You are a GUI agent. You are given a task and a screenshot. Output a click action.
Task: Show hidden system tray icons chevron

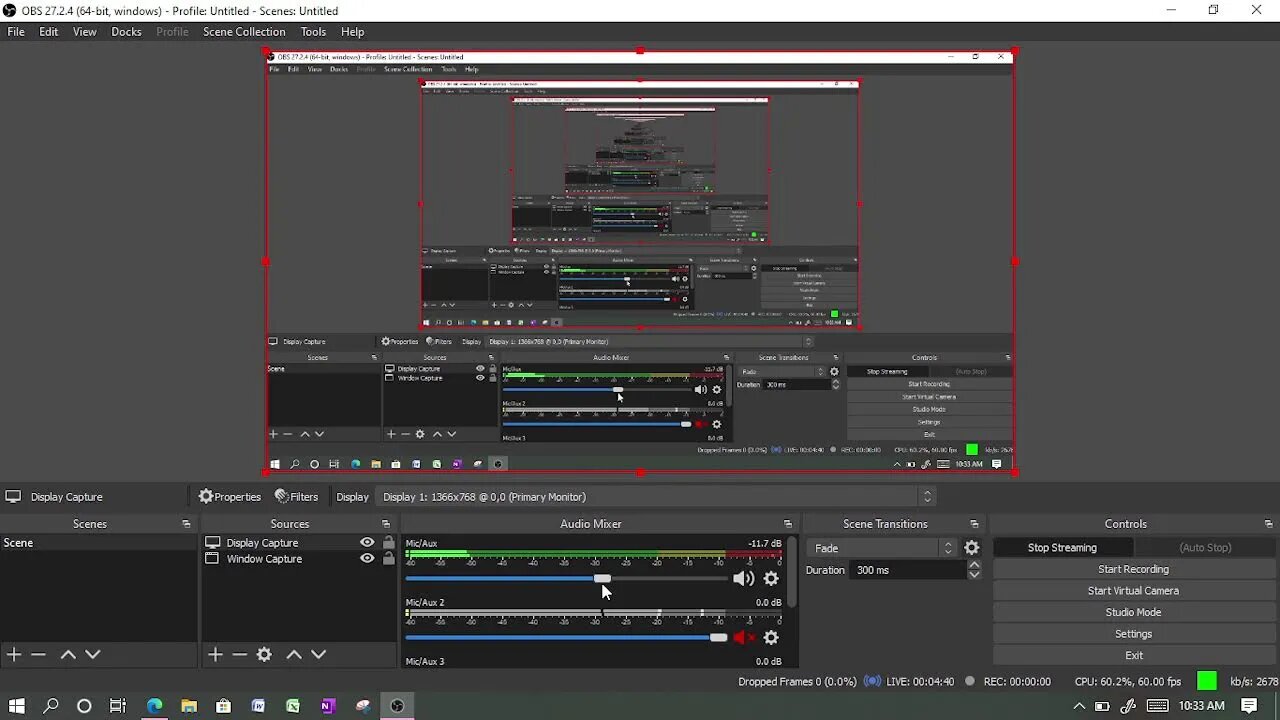click(1079, 706)
